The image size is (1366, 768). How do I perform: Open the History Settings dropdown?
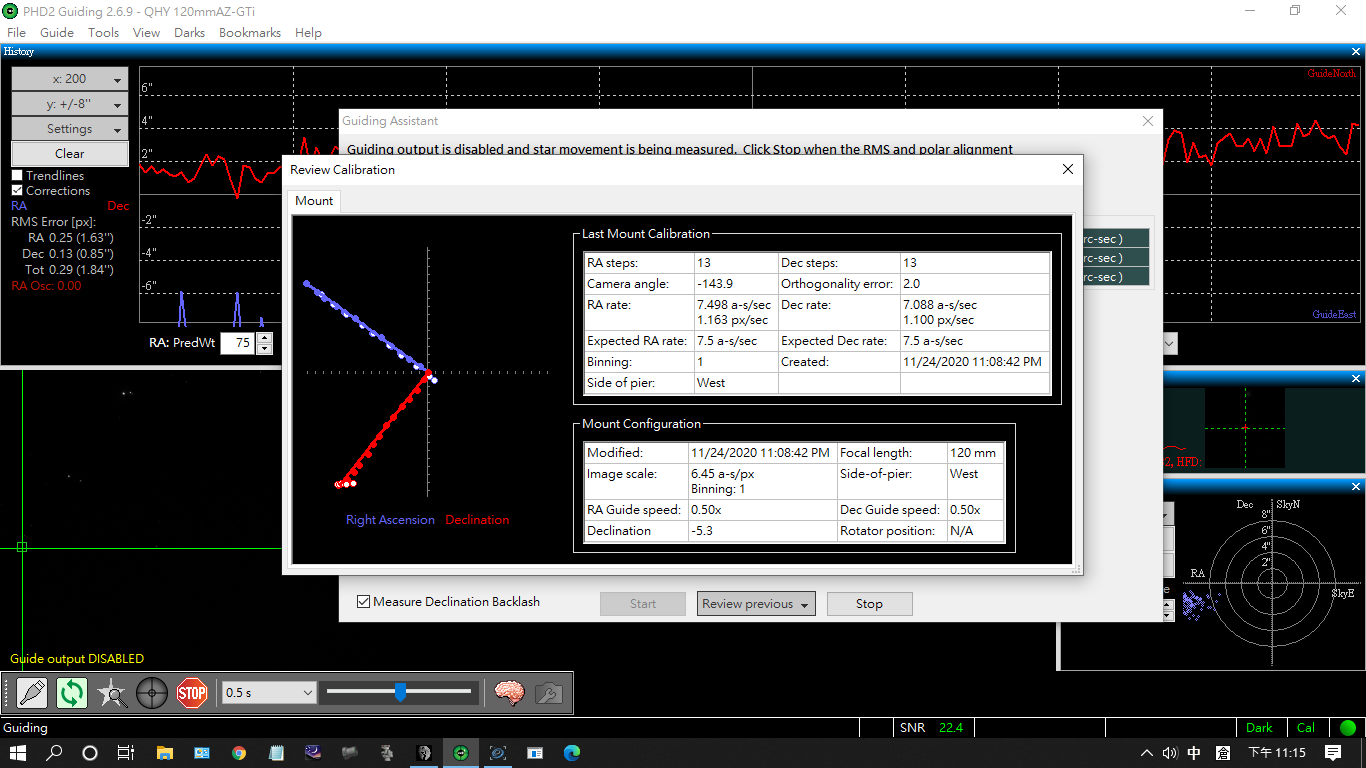coord(70,129)
